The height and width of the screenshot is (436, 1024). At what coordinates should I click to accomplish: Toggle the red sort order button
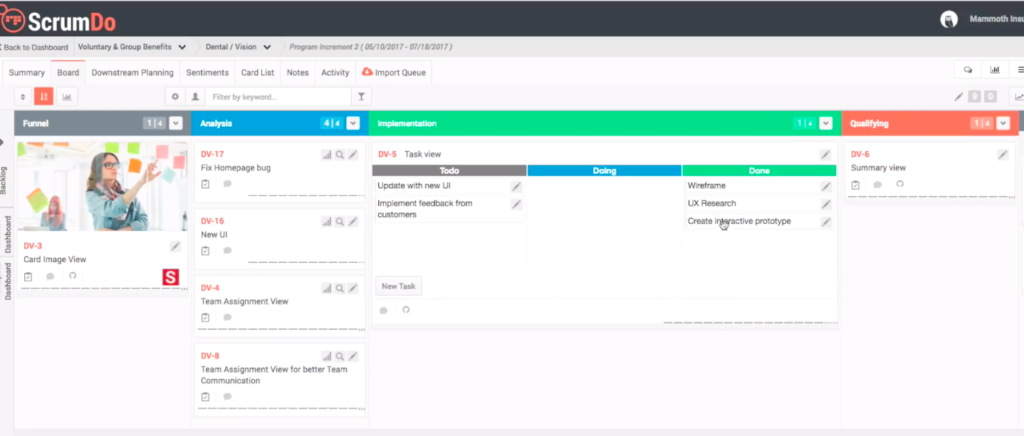click(44, 97)
